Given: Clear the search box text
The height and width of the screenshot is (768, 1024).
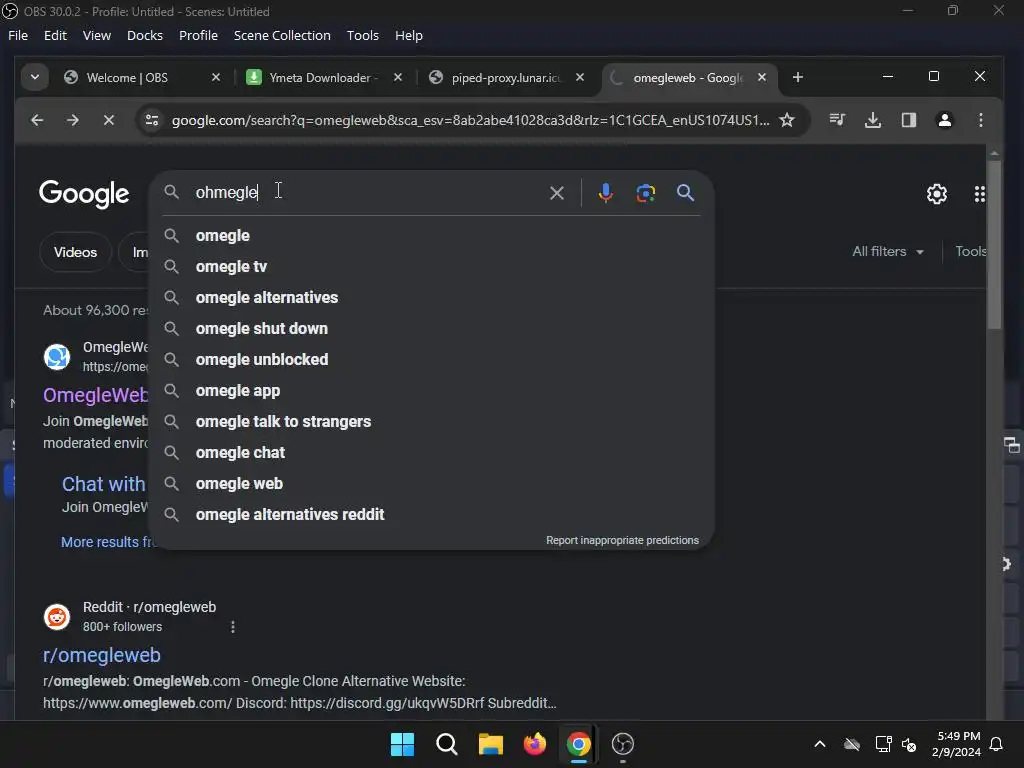Looking at the screenshot, I should click(x=556, y=193).
